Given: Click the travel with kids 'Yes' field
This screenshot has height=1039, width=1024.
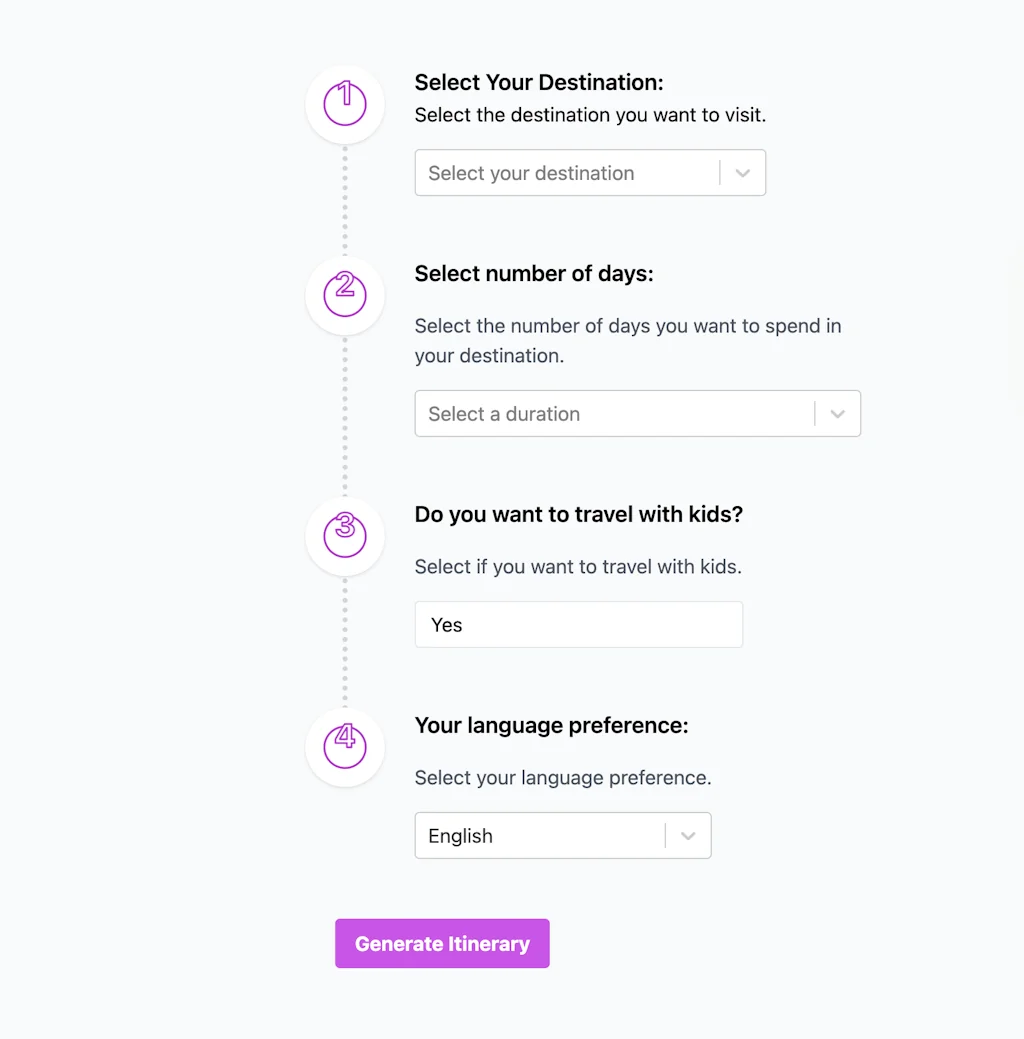Looking at the screenshot, I should click(578, 625).
